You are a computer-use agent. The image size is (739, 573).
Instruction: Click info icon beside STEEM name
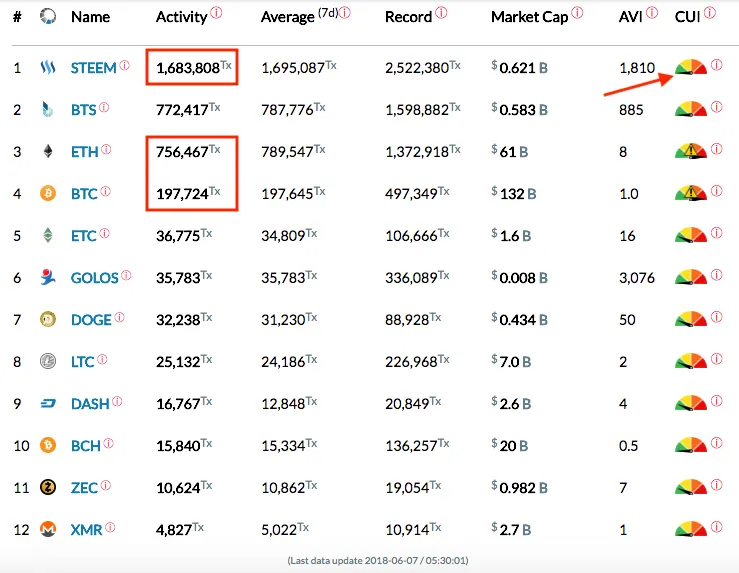coord(124,65)
